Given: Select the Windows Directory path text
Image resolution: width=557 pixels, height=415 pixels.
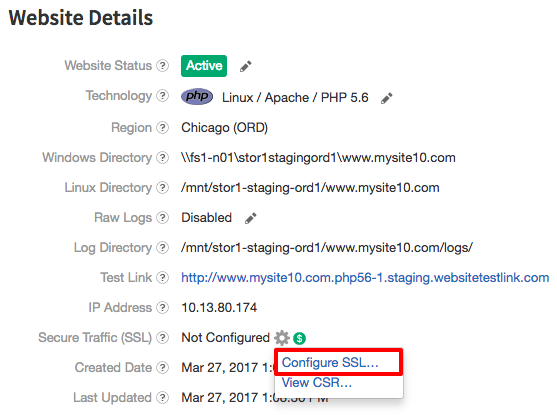Looking at the screenshot, I should tap(318, 157).
